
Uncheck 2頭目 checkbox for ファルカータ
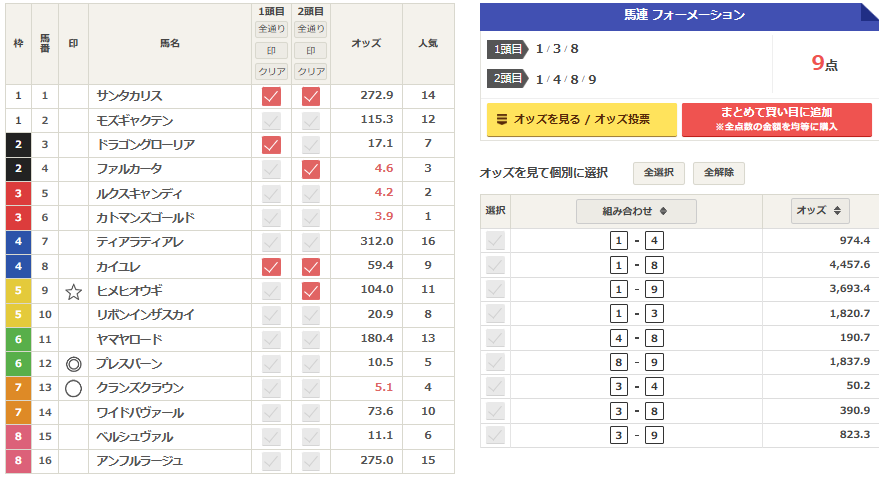pyautogui.click(x=311, y=169)
